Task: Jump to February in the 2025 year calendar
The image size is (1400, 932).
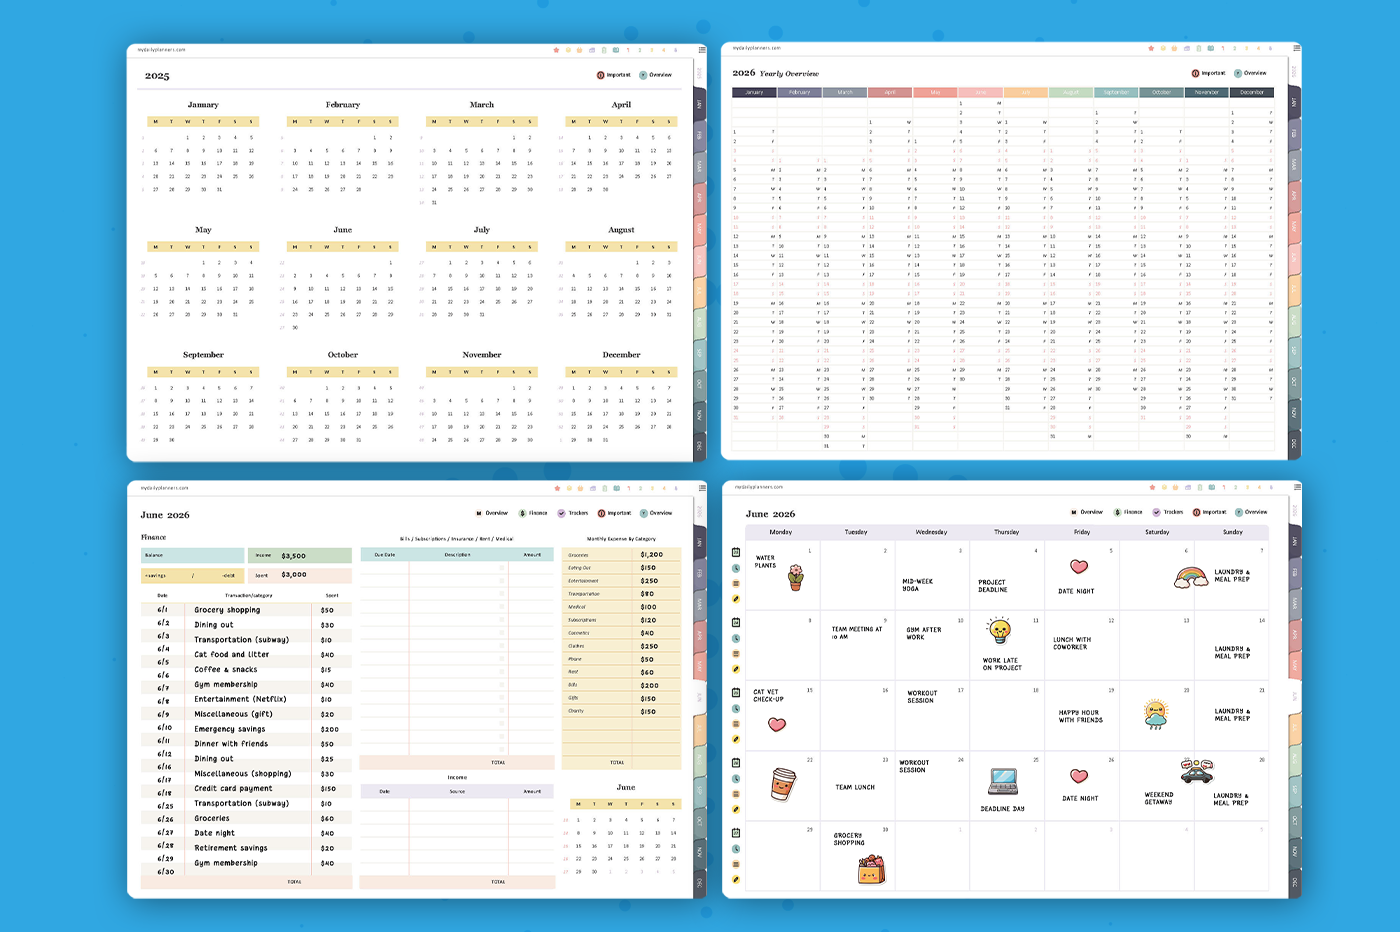Action: point(342,105)
